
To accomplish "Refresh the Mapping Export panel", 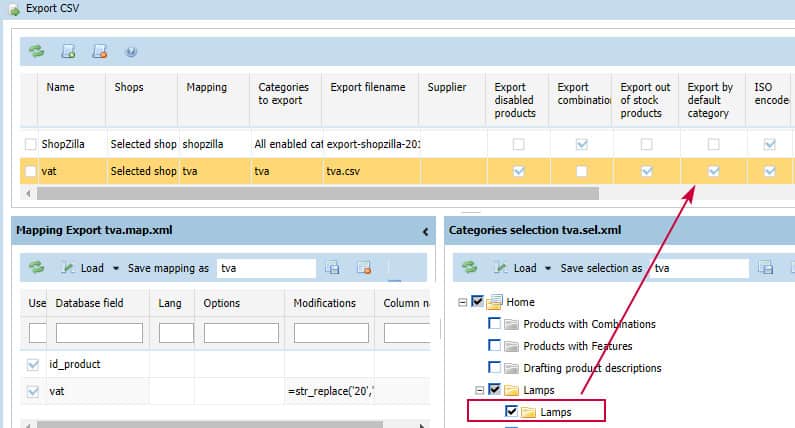I will tap(37, 268).
